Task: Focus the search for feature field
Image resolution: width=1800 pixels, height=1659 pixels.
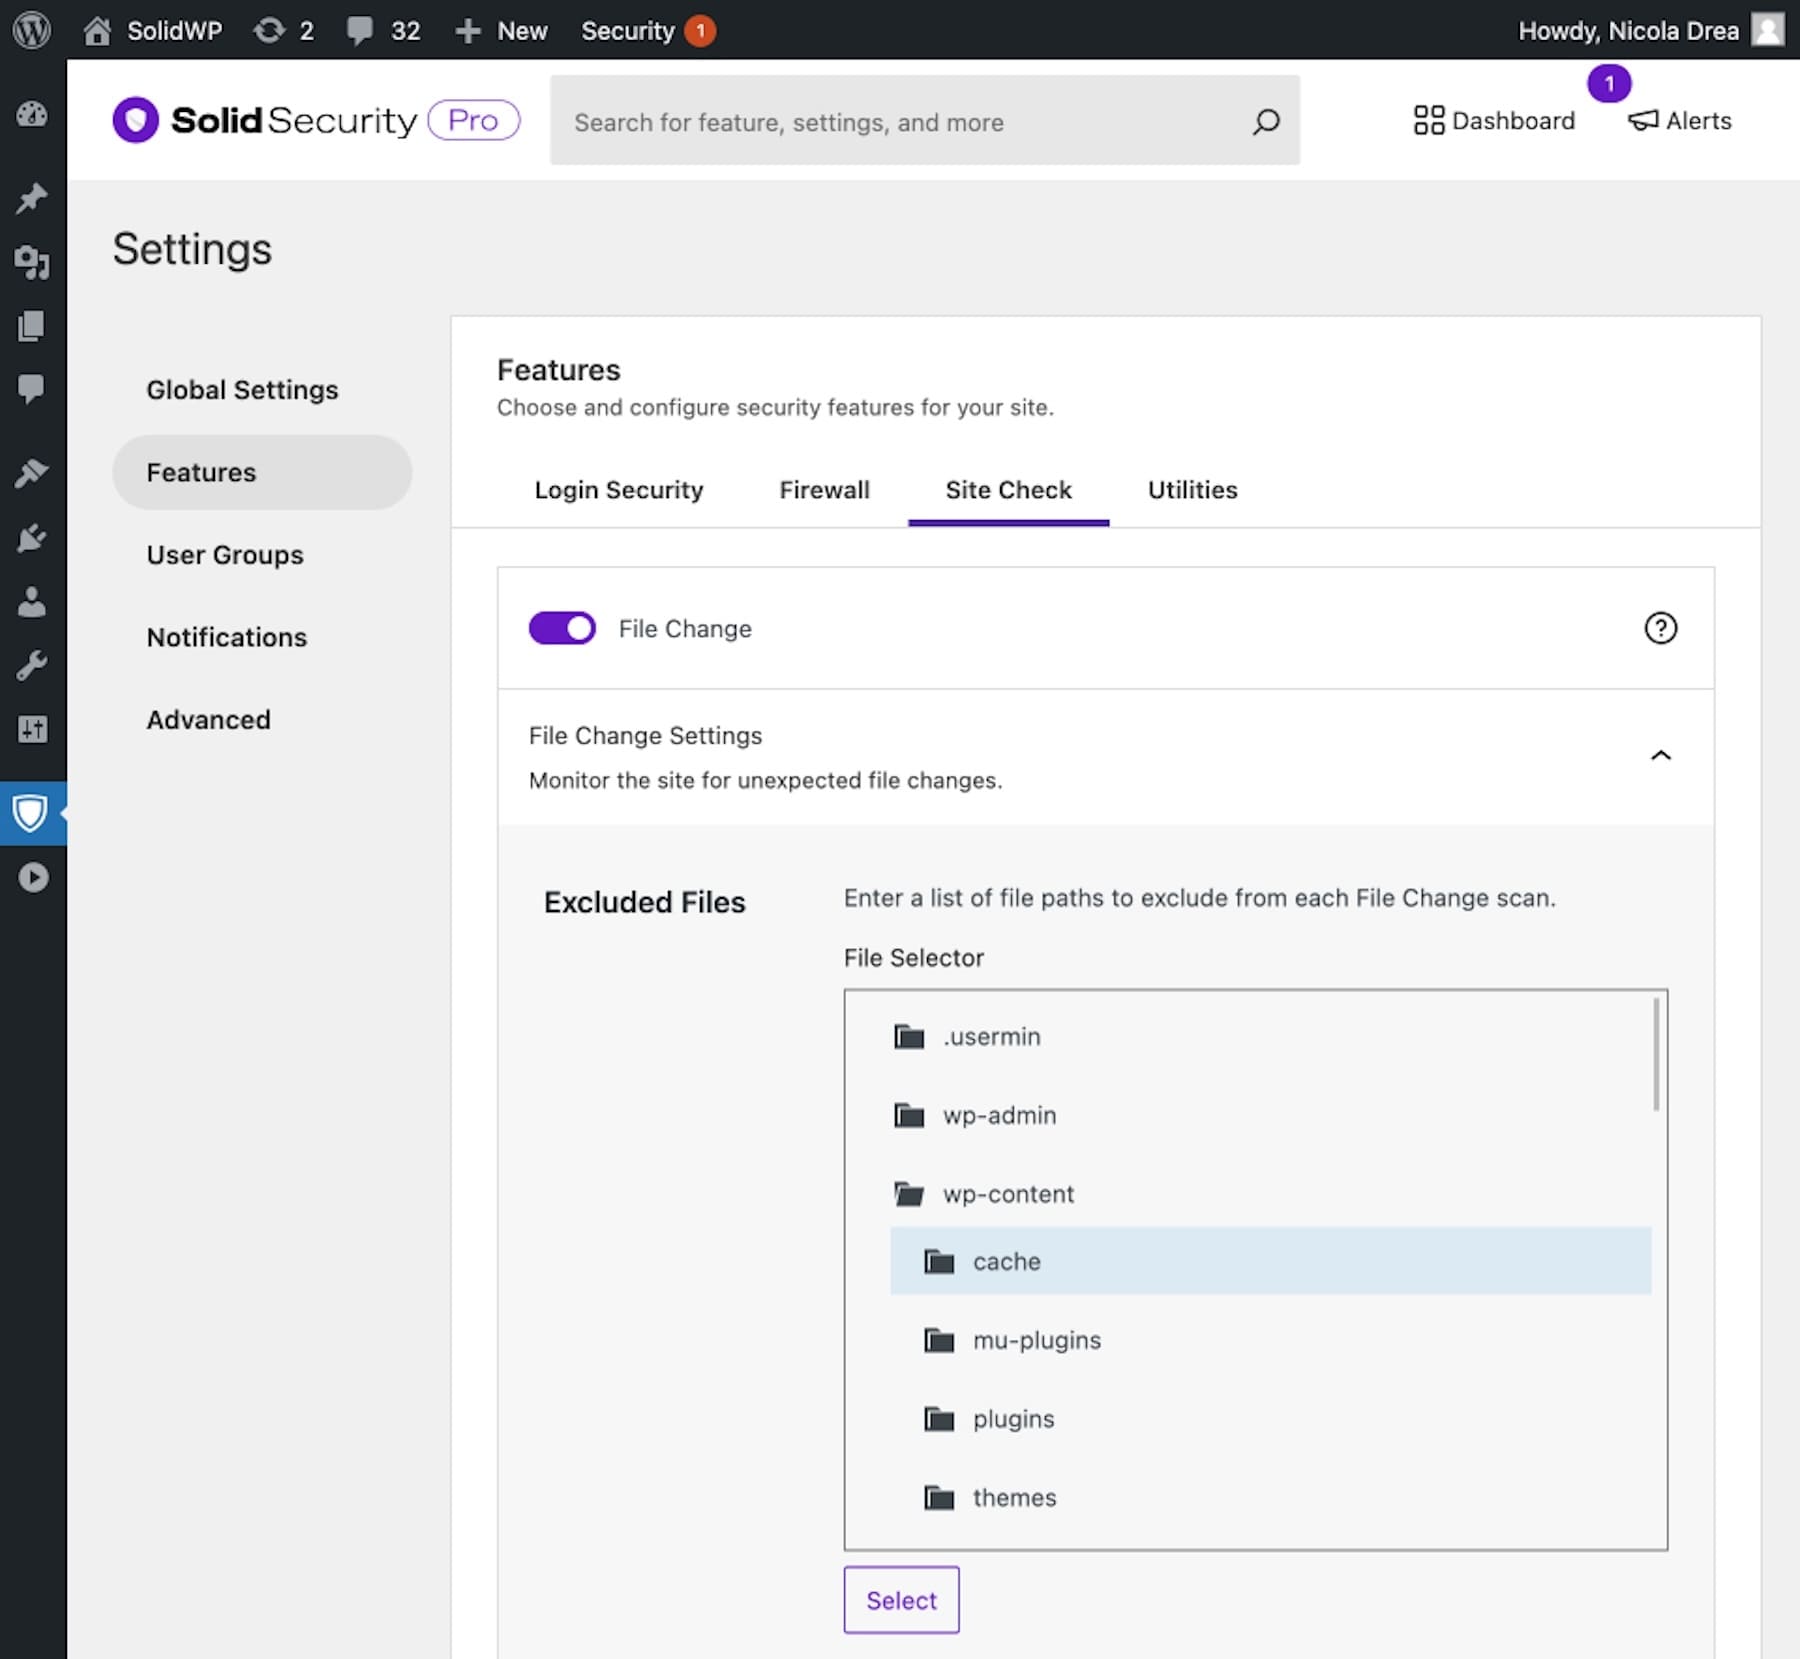Action: tap(924, 121)
